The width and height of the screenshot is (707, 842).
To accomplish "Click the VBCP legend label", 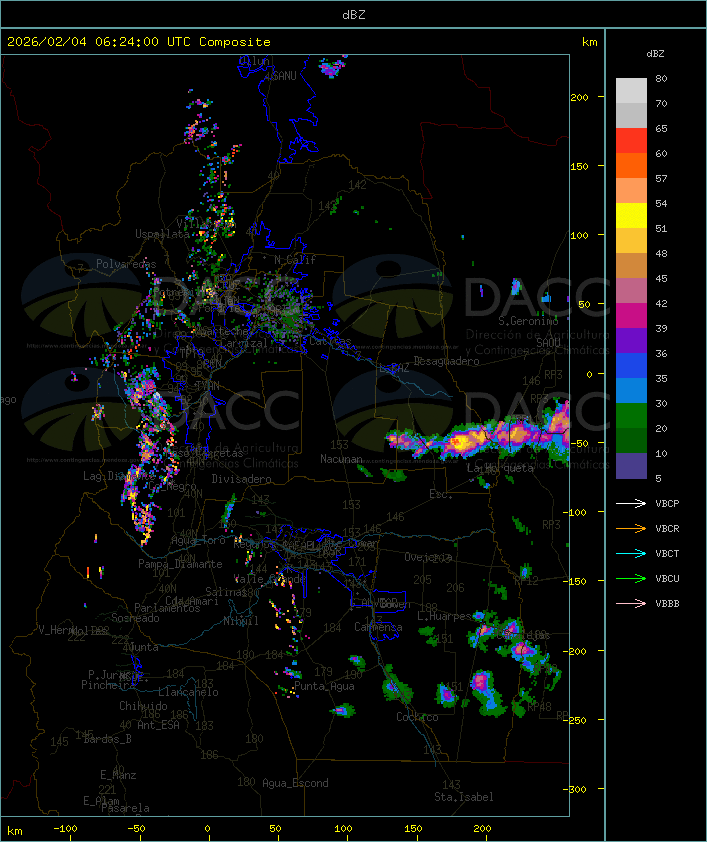I will 667,503.
